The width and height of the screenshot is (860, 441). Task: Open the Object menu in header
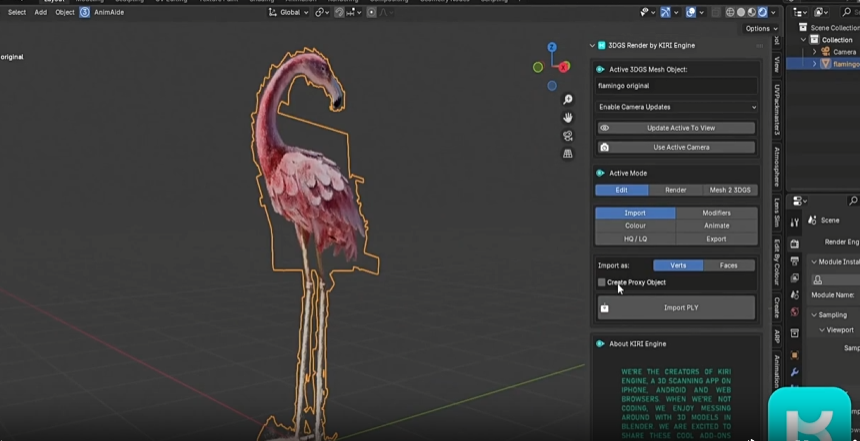click(x=65, y=13)
